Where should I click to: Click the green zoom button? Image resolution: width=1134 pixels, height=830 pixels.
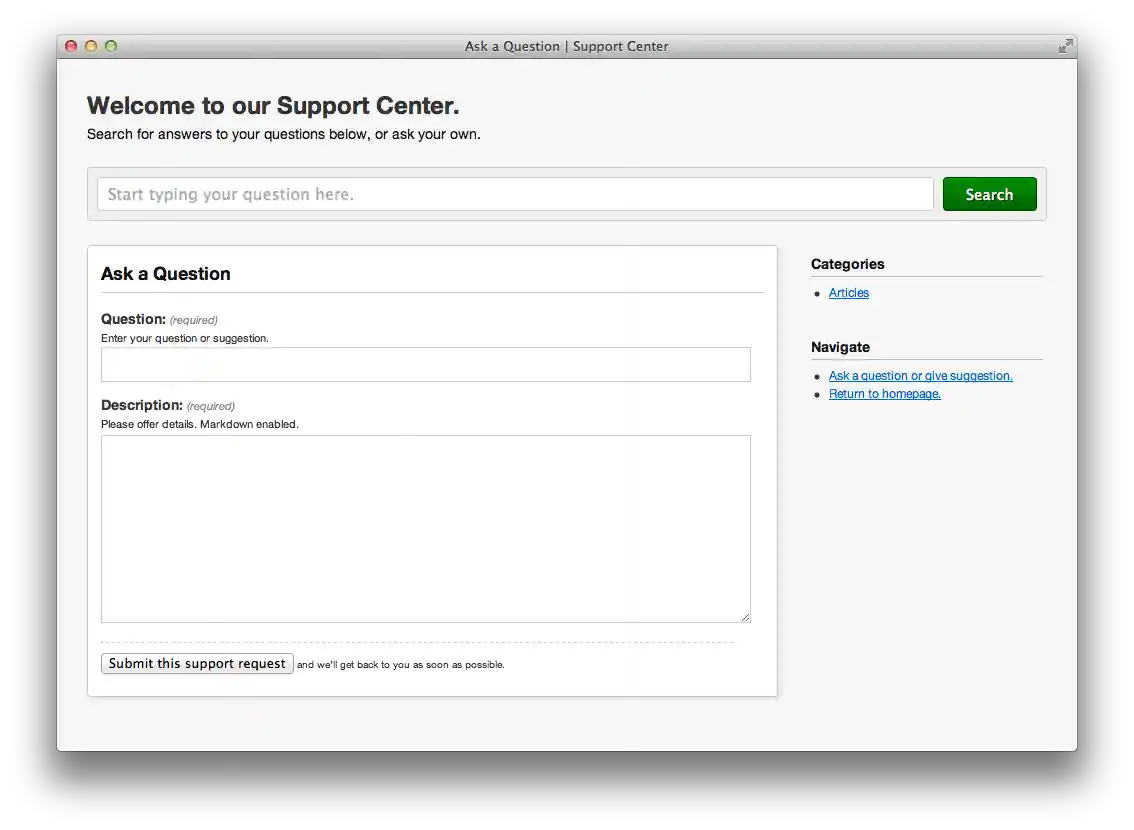pos(110,46)
